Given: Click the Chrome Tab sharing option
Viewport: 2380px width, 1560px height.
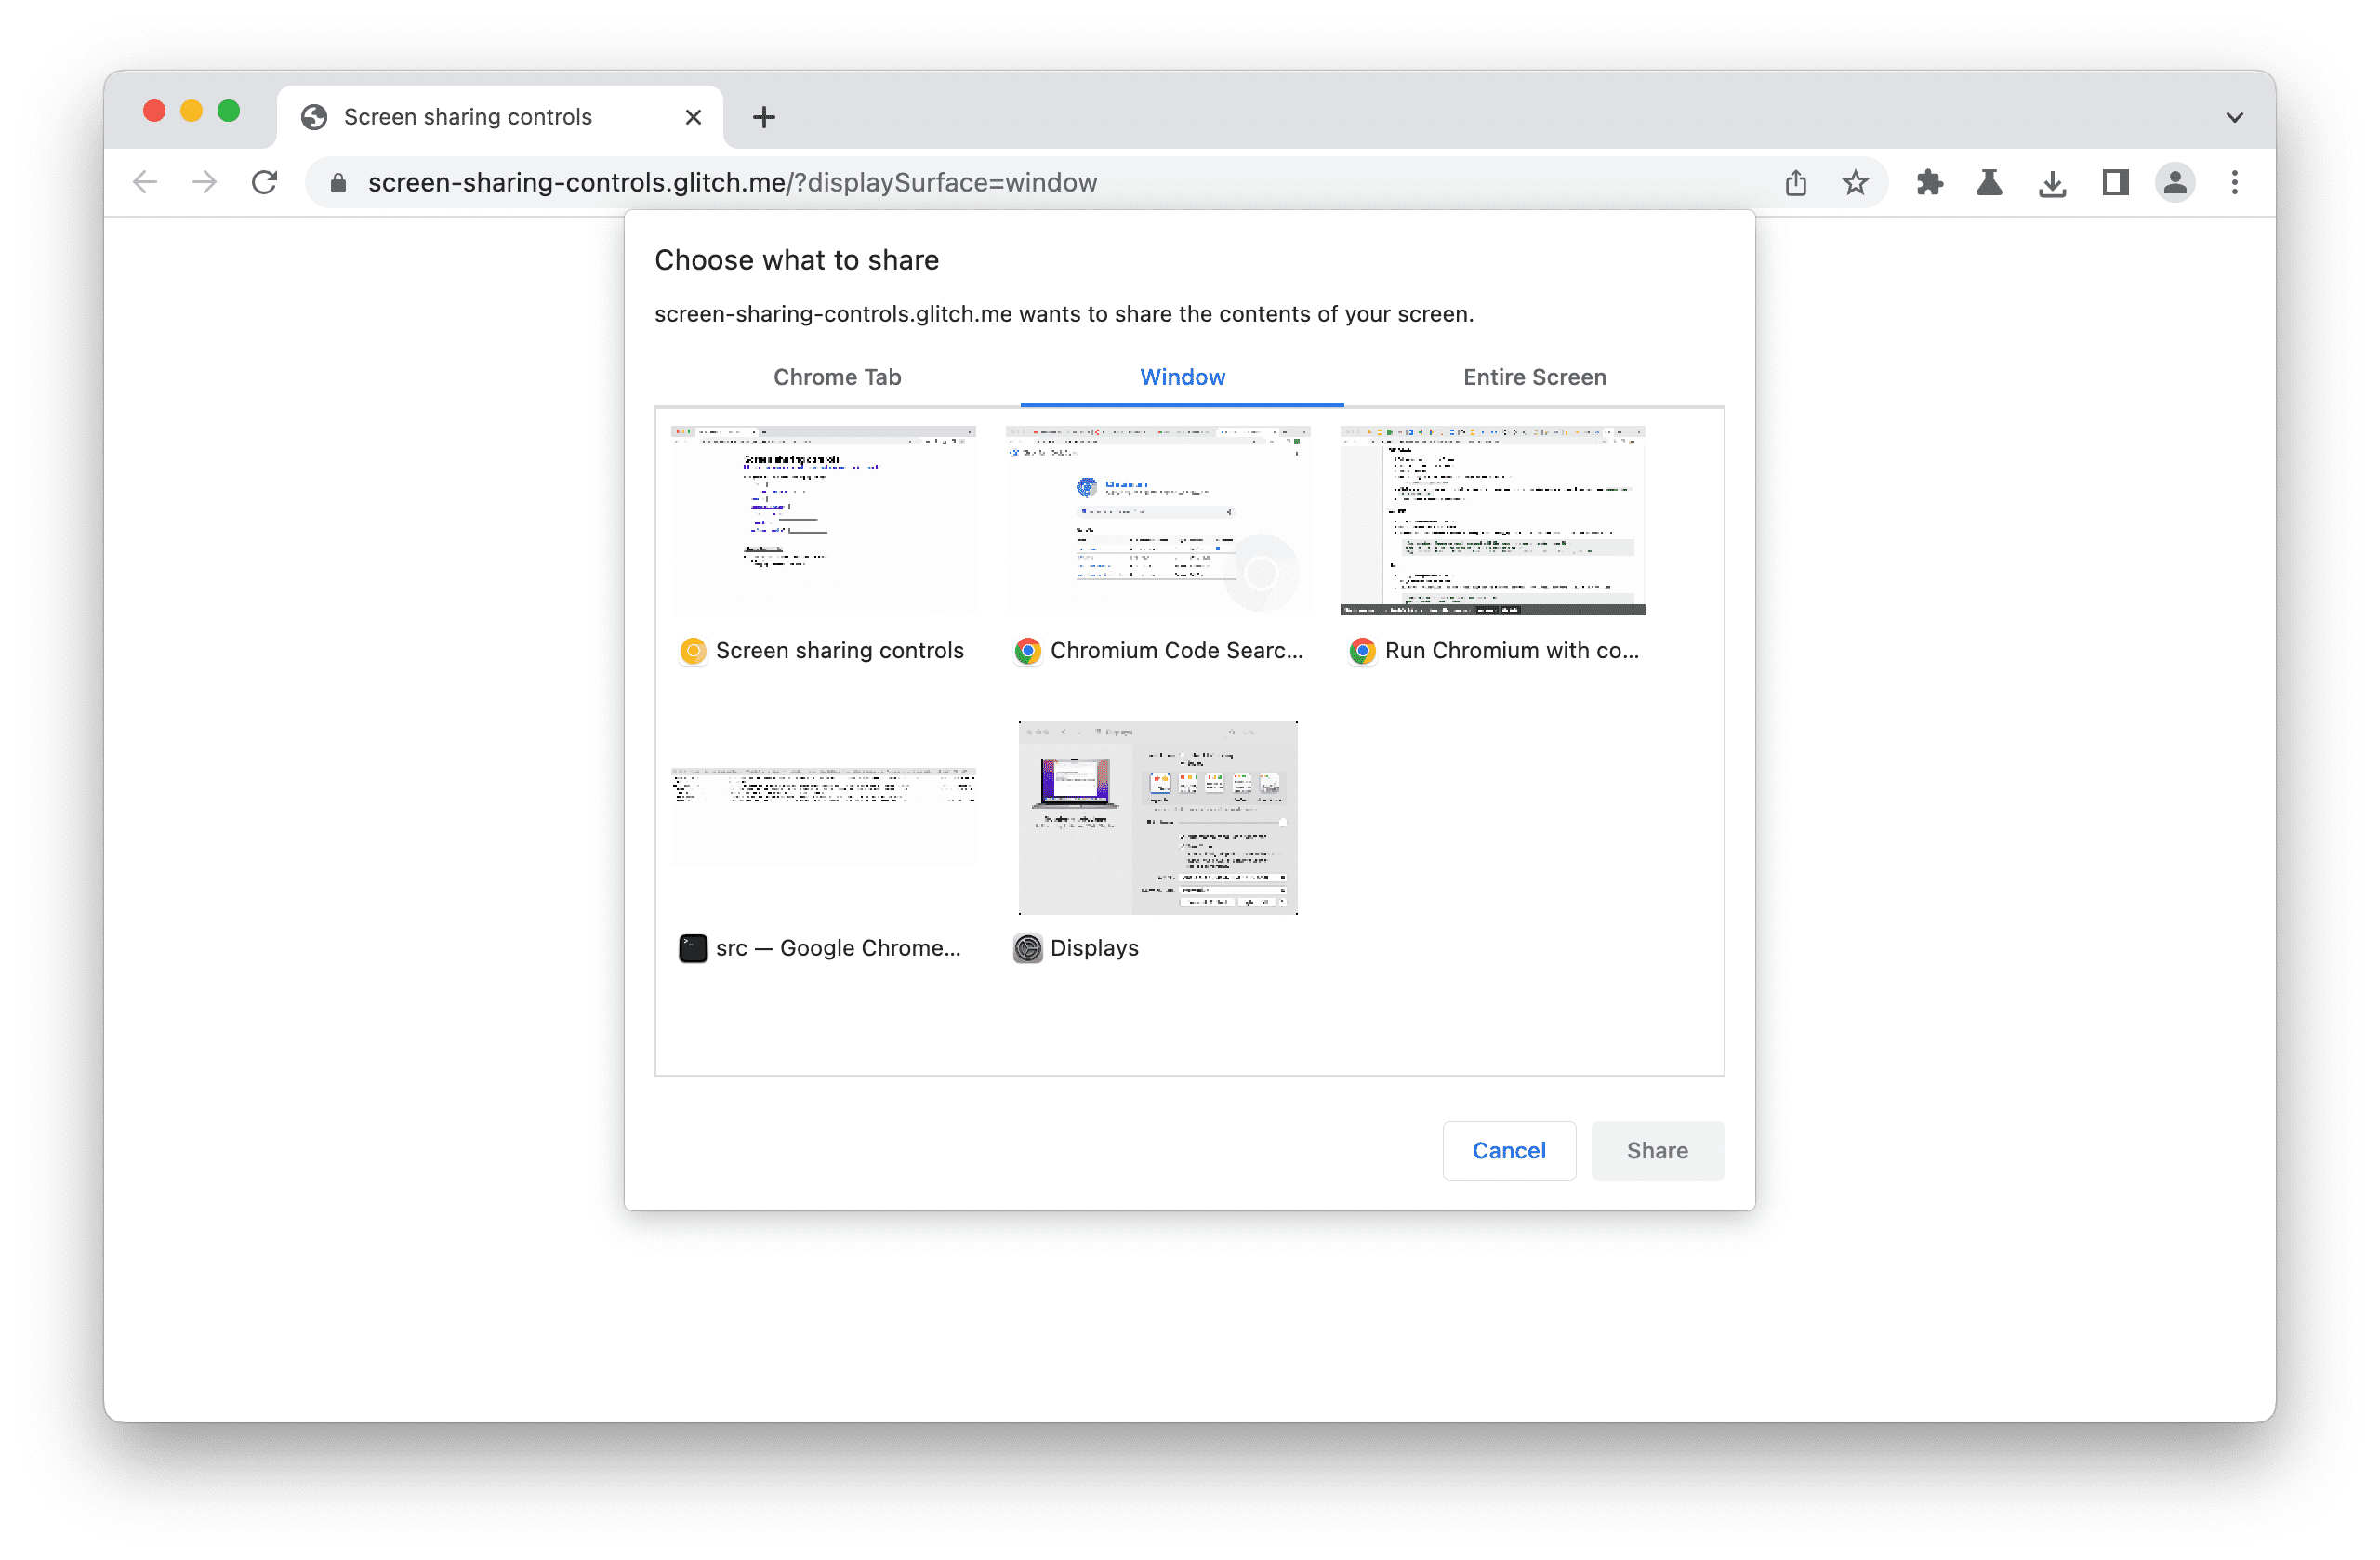Looking at the screenshot, I should [840, 377].
